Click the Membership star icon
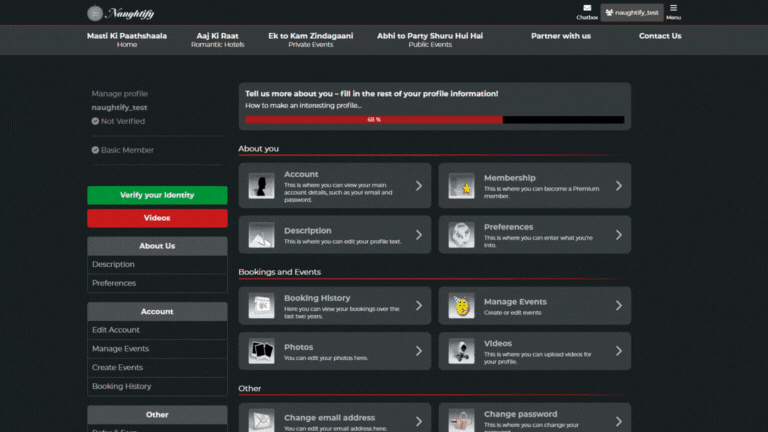The height and width of the screenshot is (432, 768). point(461,186)
